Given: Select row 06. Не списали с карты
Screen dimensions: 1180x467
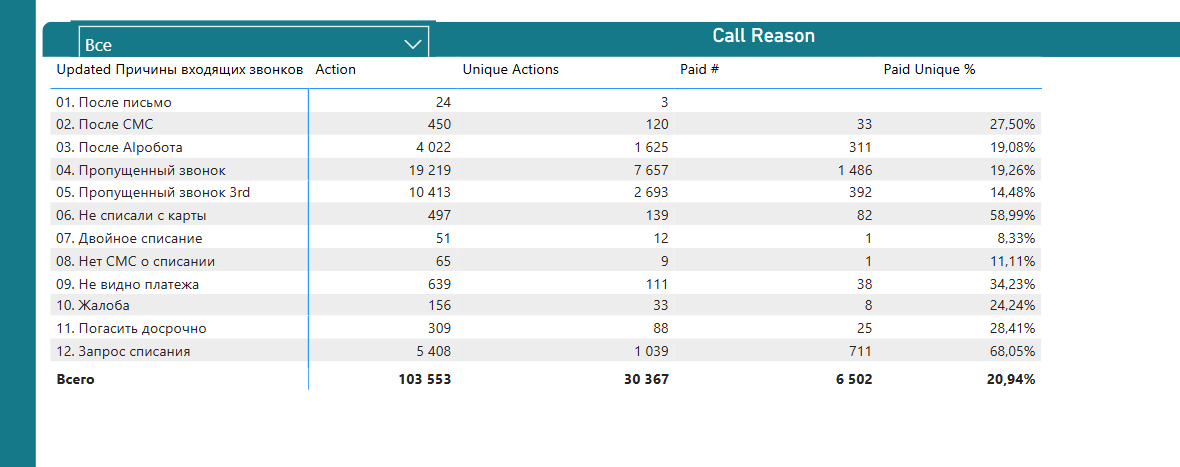Looking at the screenshot, I should (546, 215).
